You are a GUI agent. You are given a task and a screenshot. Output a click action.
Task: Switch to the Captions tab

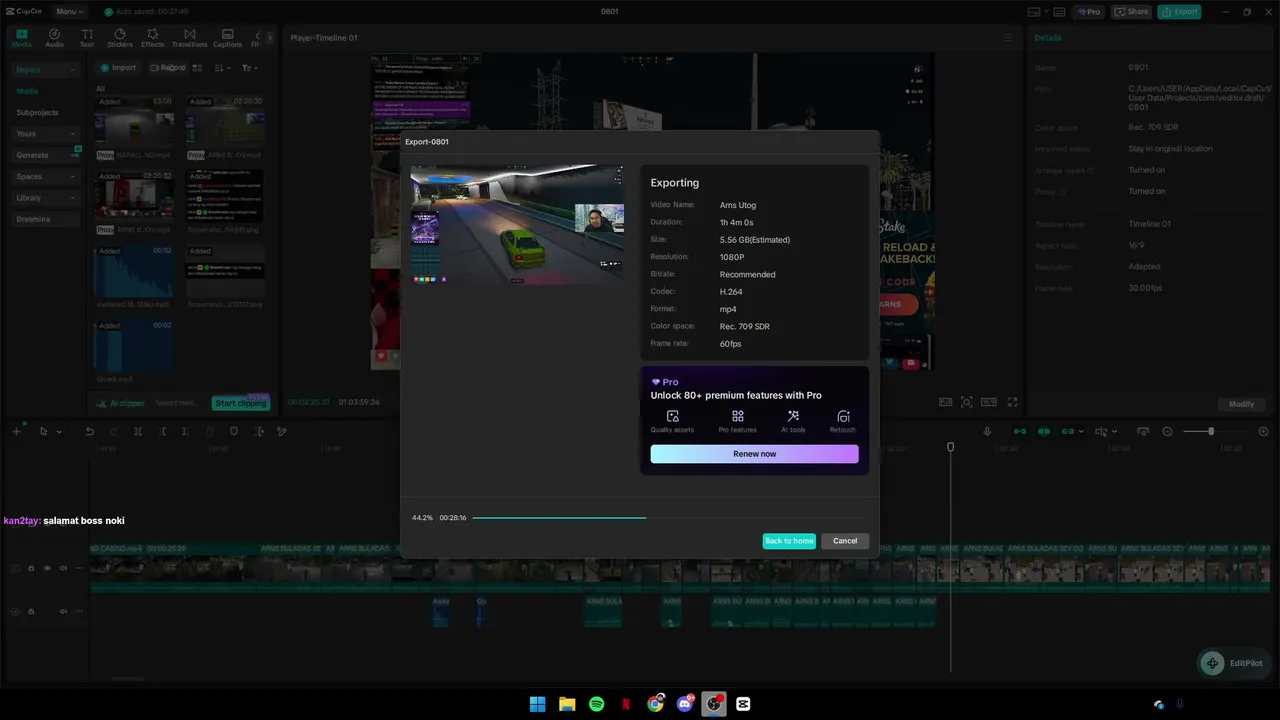pos(227,38)
